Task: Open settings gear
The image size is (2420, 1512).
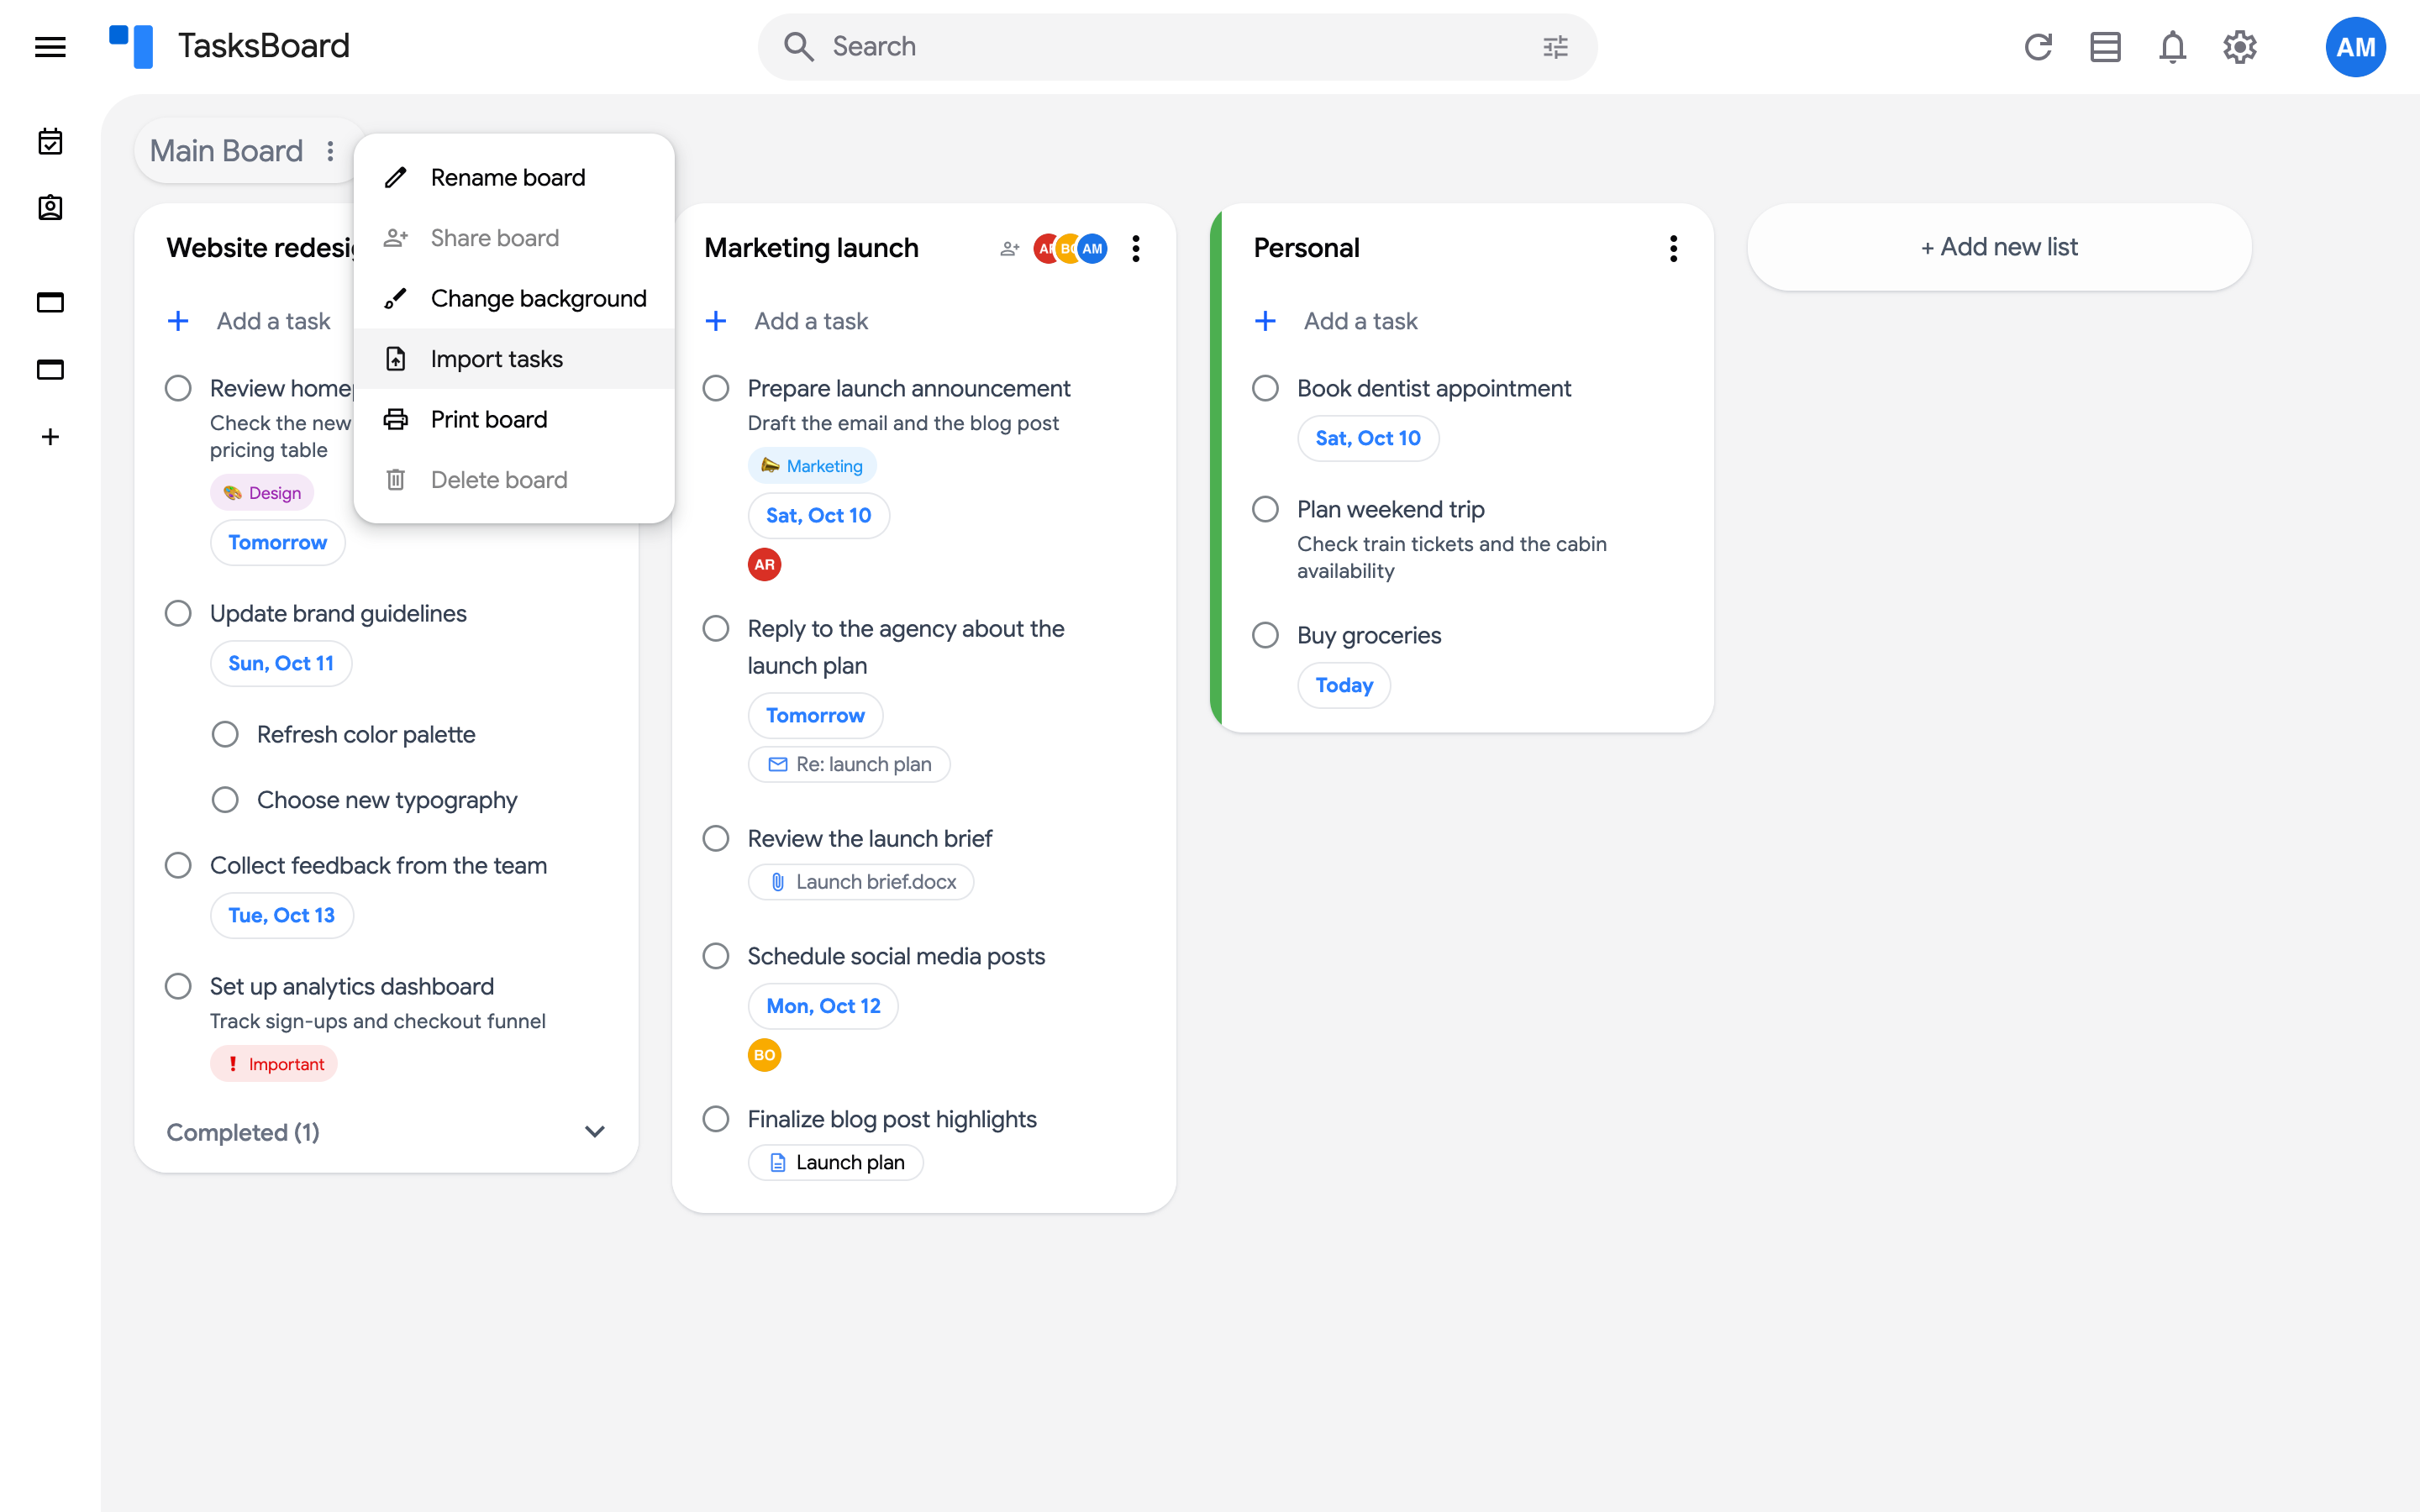Action: tap(2240, 46)
